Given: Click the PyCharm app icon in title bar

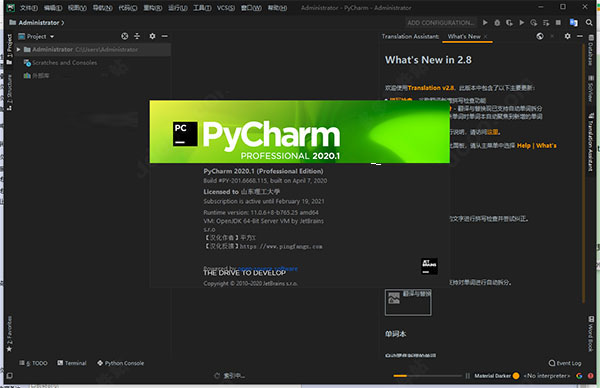Looking at the screenshot, I should click(x=11, y=8).
